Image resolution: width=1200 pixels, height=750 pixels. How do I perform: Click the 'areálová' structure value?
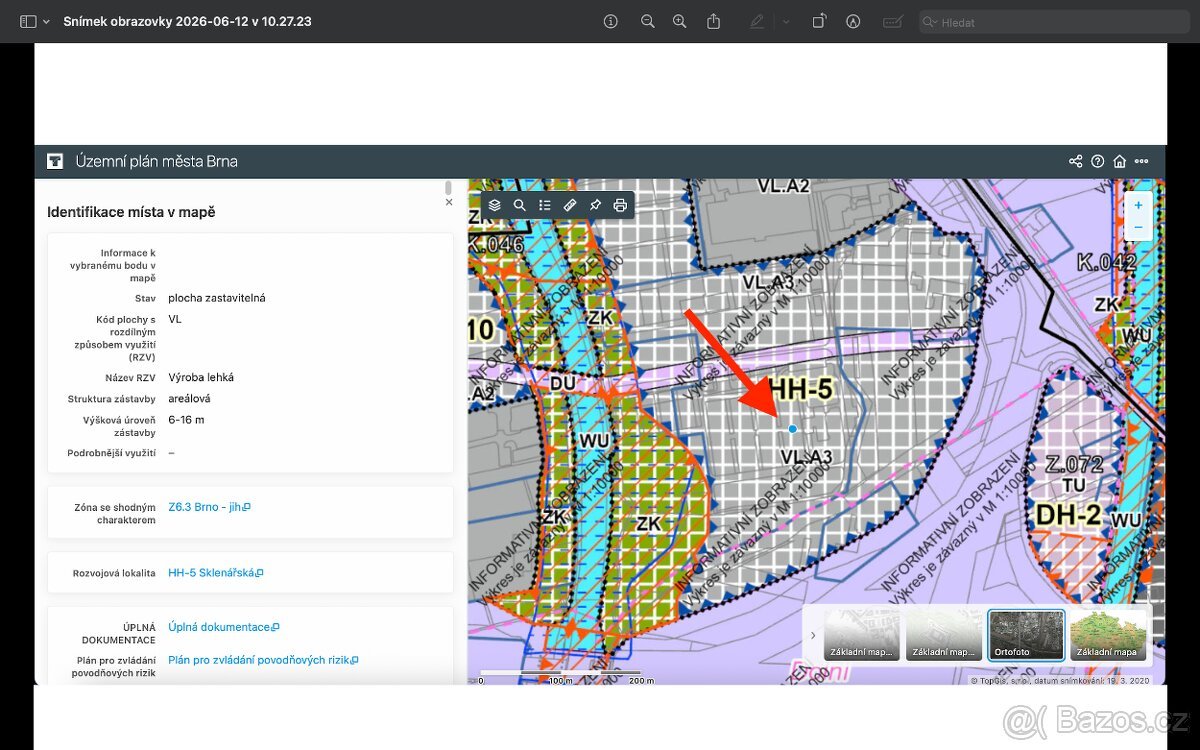pos(189,399)
